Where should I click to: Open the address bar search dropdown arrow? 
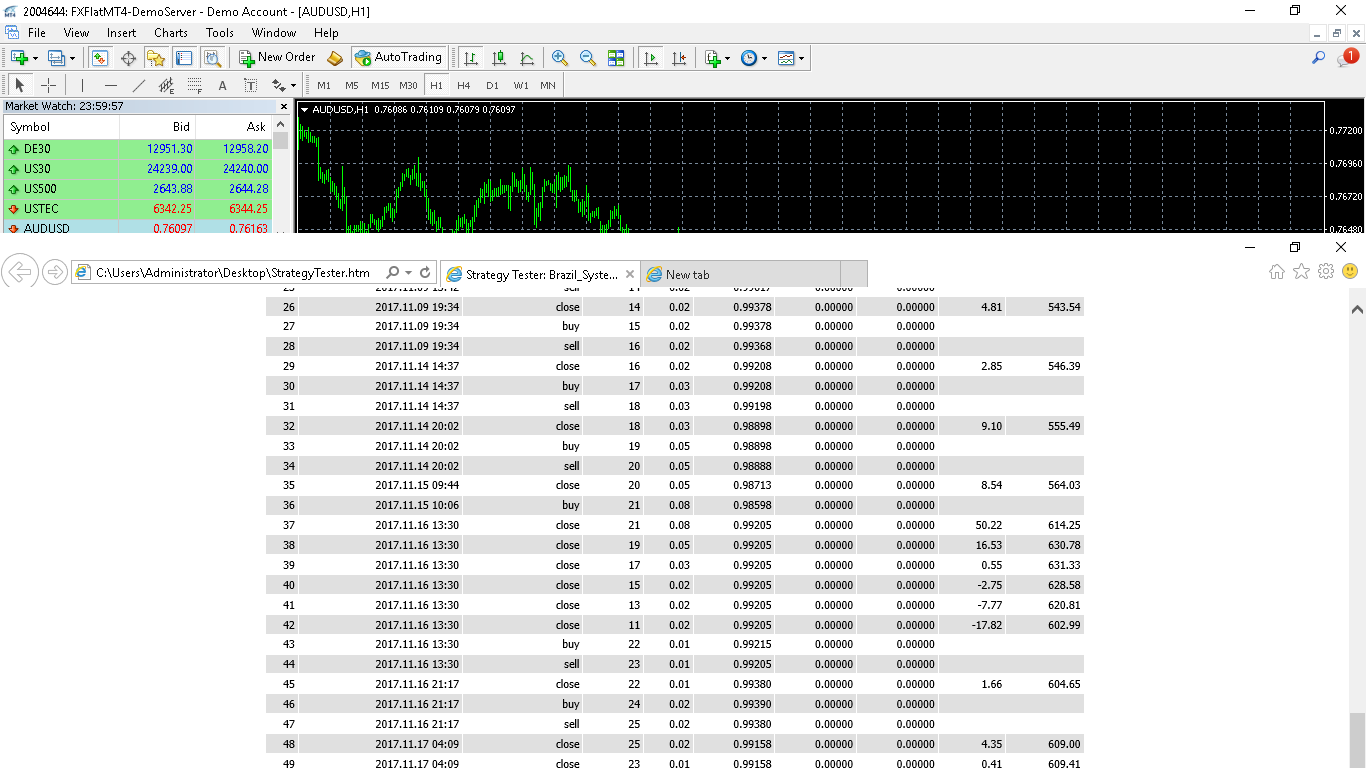(408, 273)
